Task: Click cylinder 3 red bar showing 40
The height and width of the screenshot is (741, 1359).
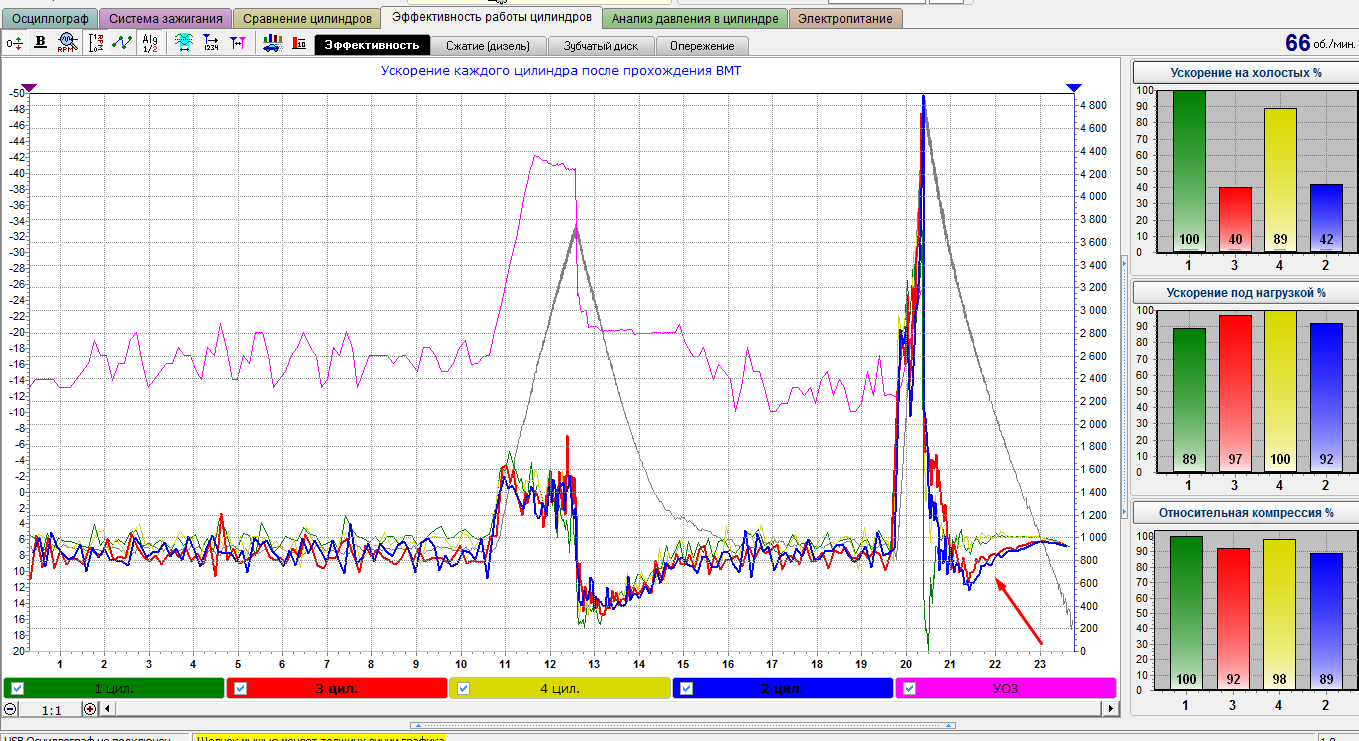Action: point(1235,219)
